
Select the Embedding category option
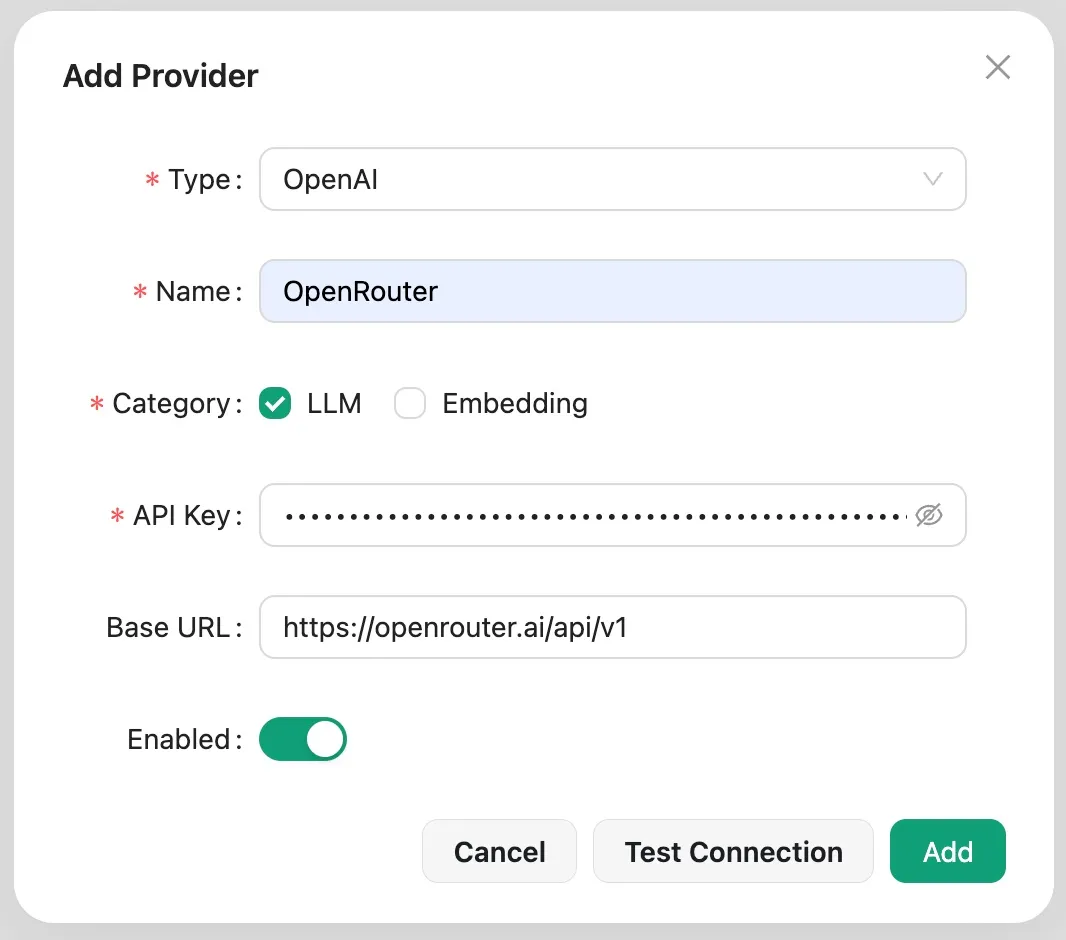tap(410, 403)
